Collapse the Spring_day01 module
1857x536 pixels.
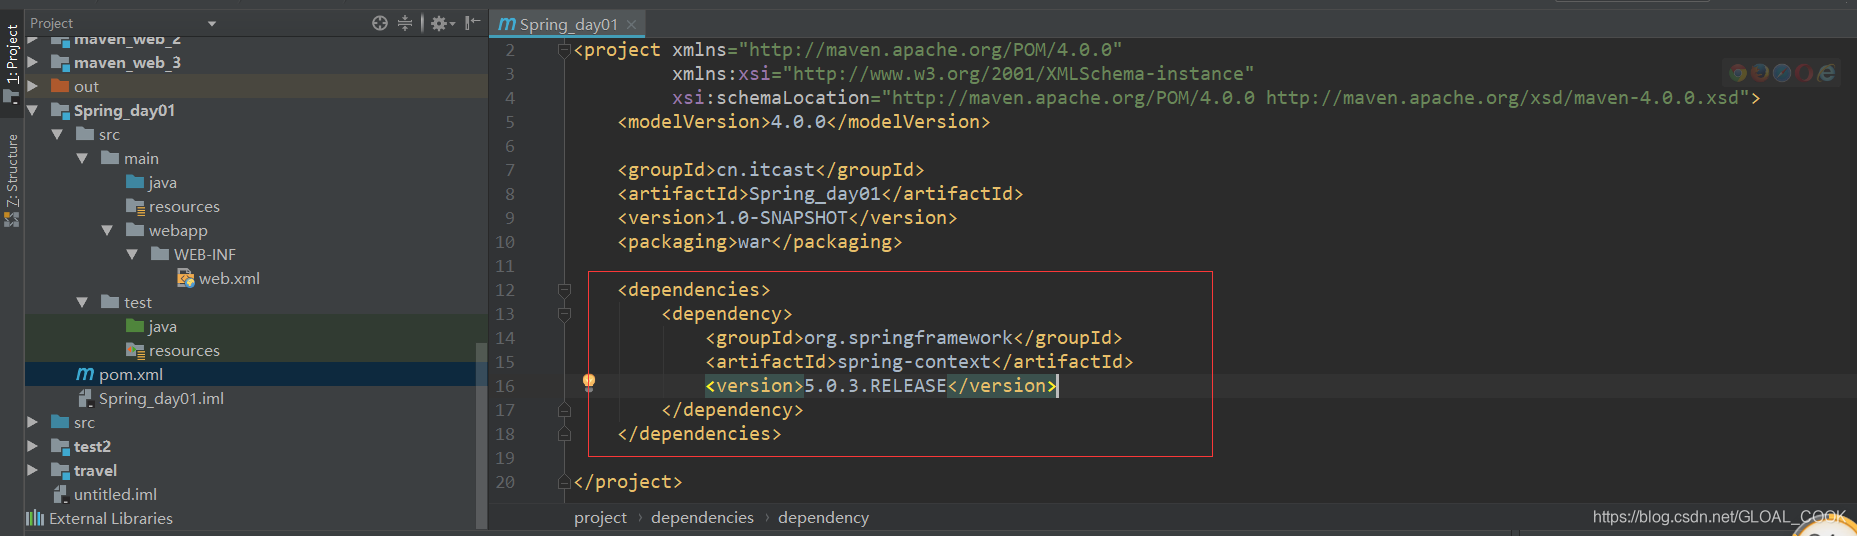[x=33, y=110]
